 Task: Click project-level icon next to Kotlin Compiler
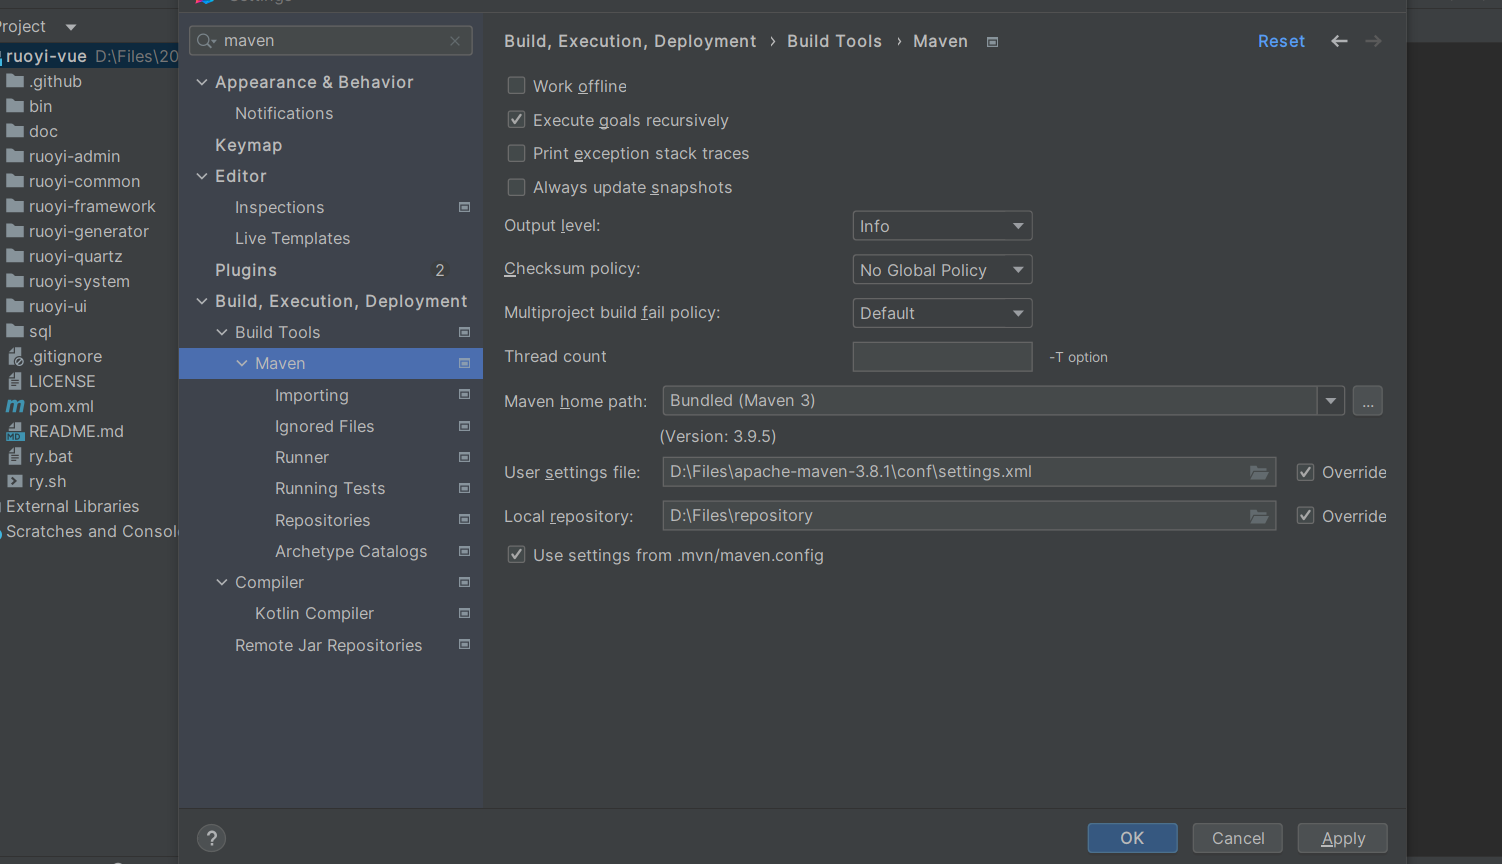[464, 613]
